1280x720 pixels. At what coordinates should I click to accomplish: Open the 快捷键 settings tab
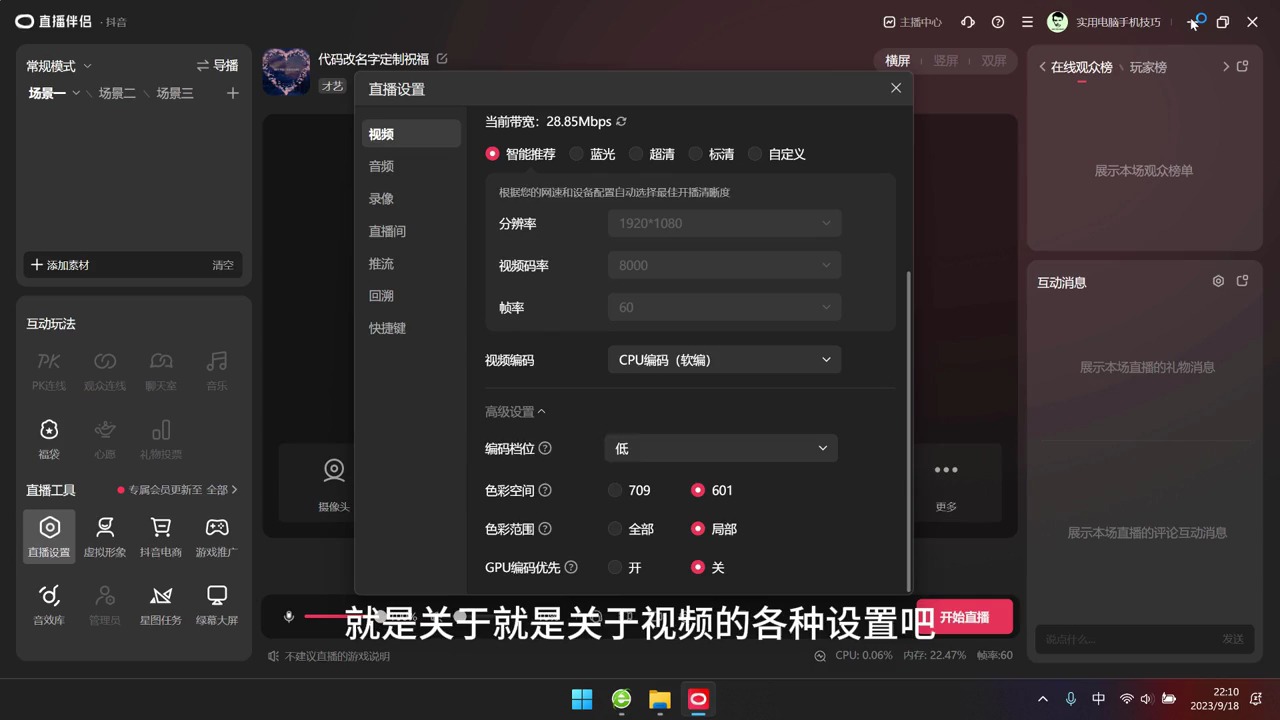tap(411, 328)
